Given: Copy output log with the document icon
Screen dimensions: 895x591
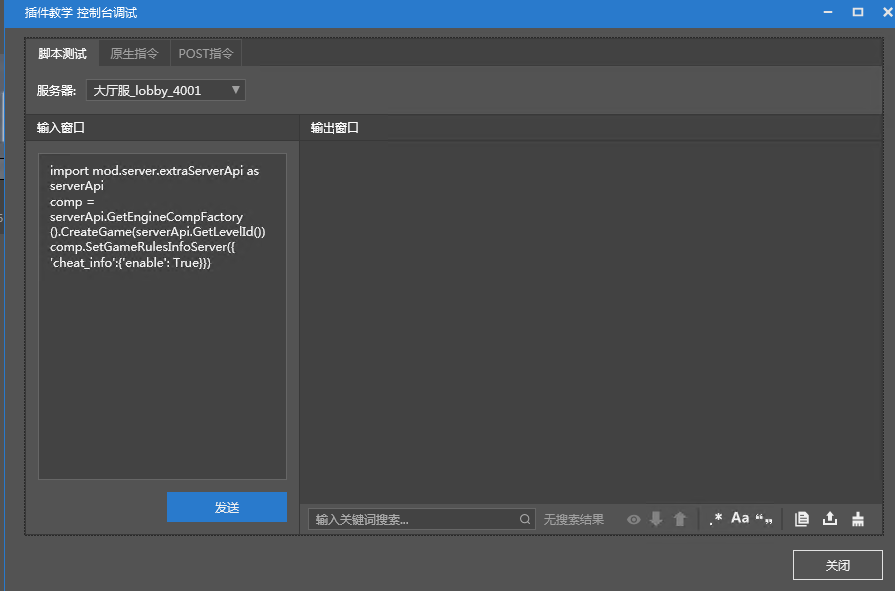Looking at the screenshot, I should click(801, 519).
